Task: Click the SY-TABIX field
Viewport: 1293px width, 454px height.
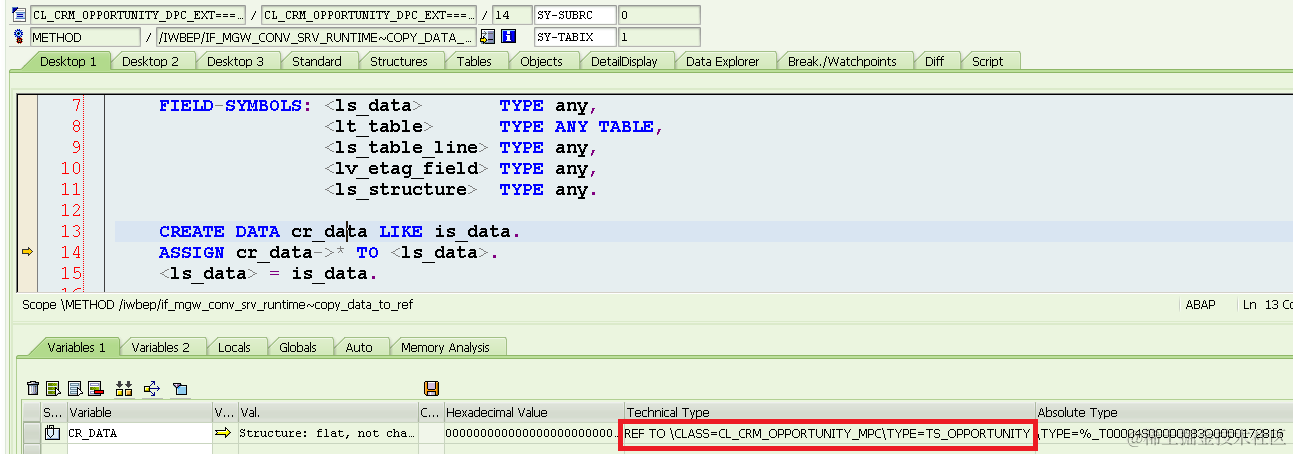Action: [x=574, y=37]
